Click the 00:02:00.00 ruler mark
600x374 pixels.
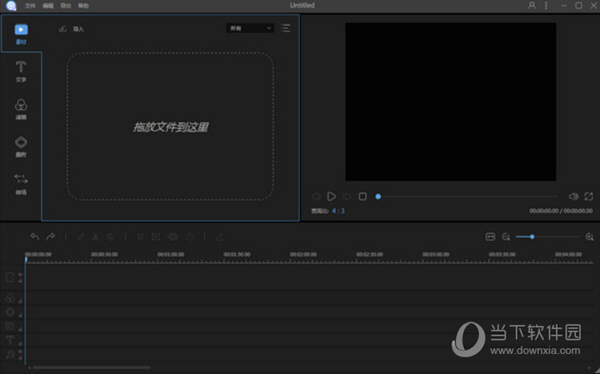point(303,254)
